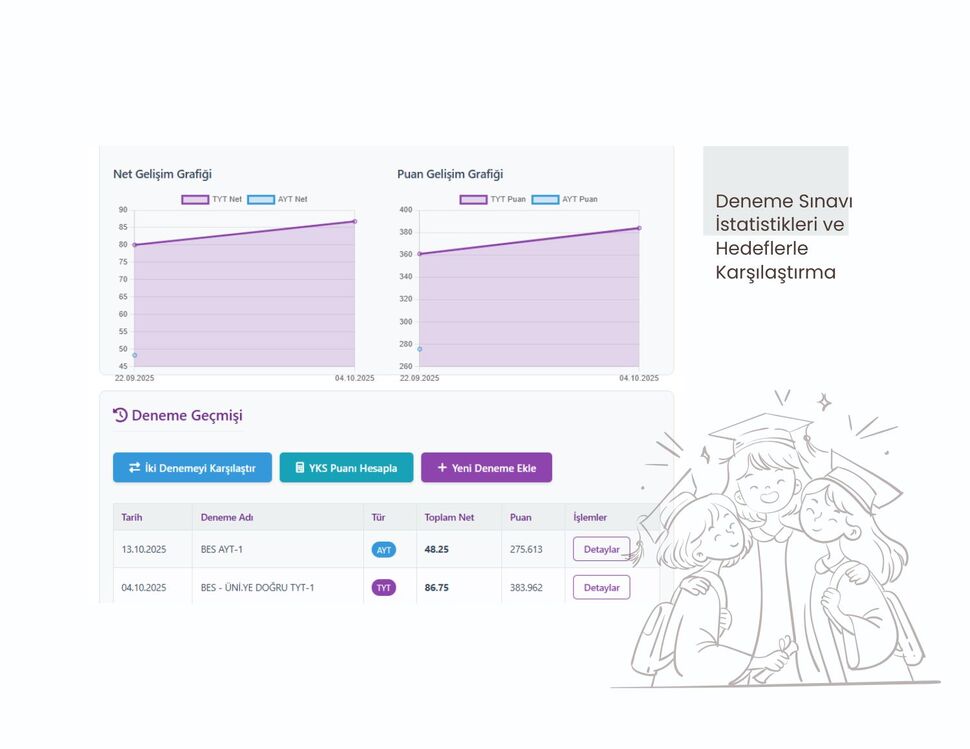Click the plus icon on Yeni Deneme Ekle
970x749 pixels.
pos(442,468)
